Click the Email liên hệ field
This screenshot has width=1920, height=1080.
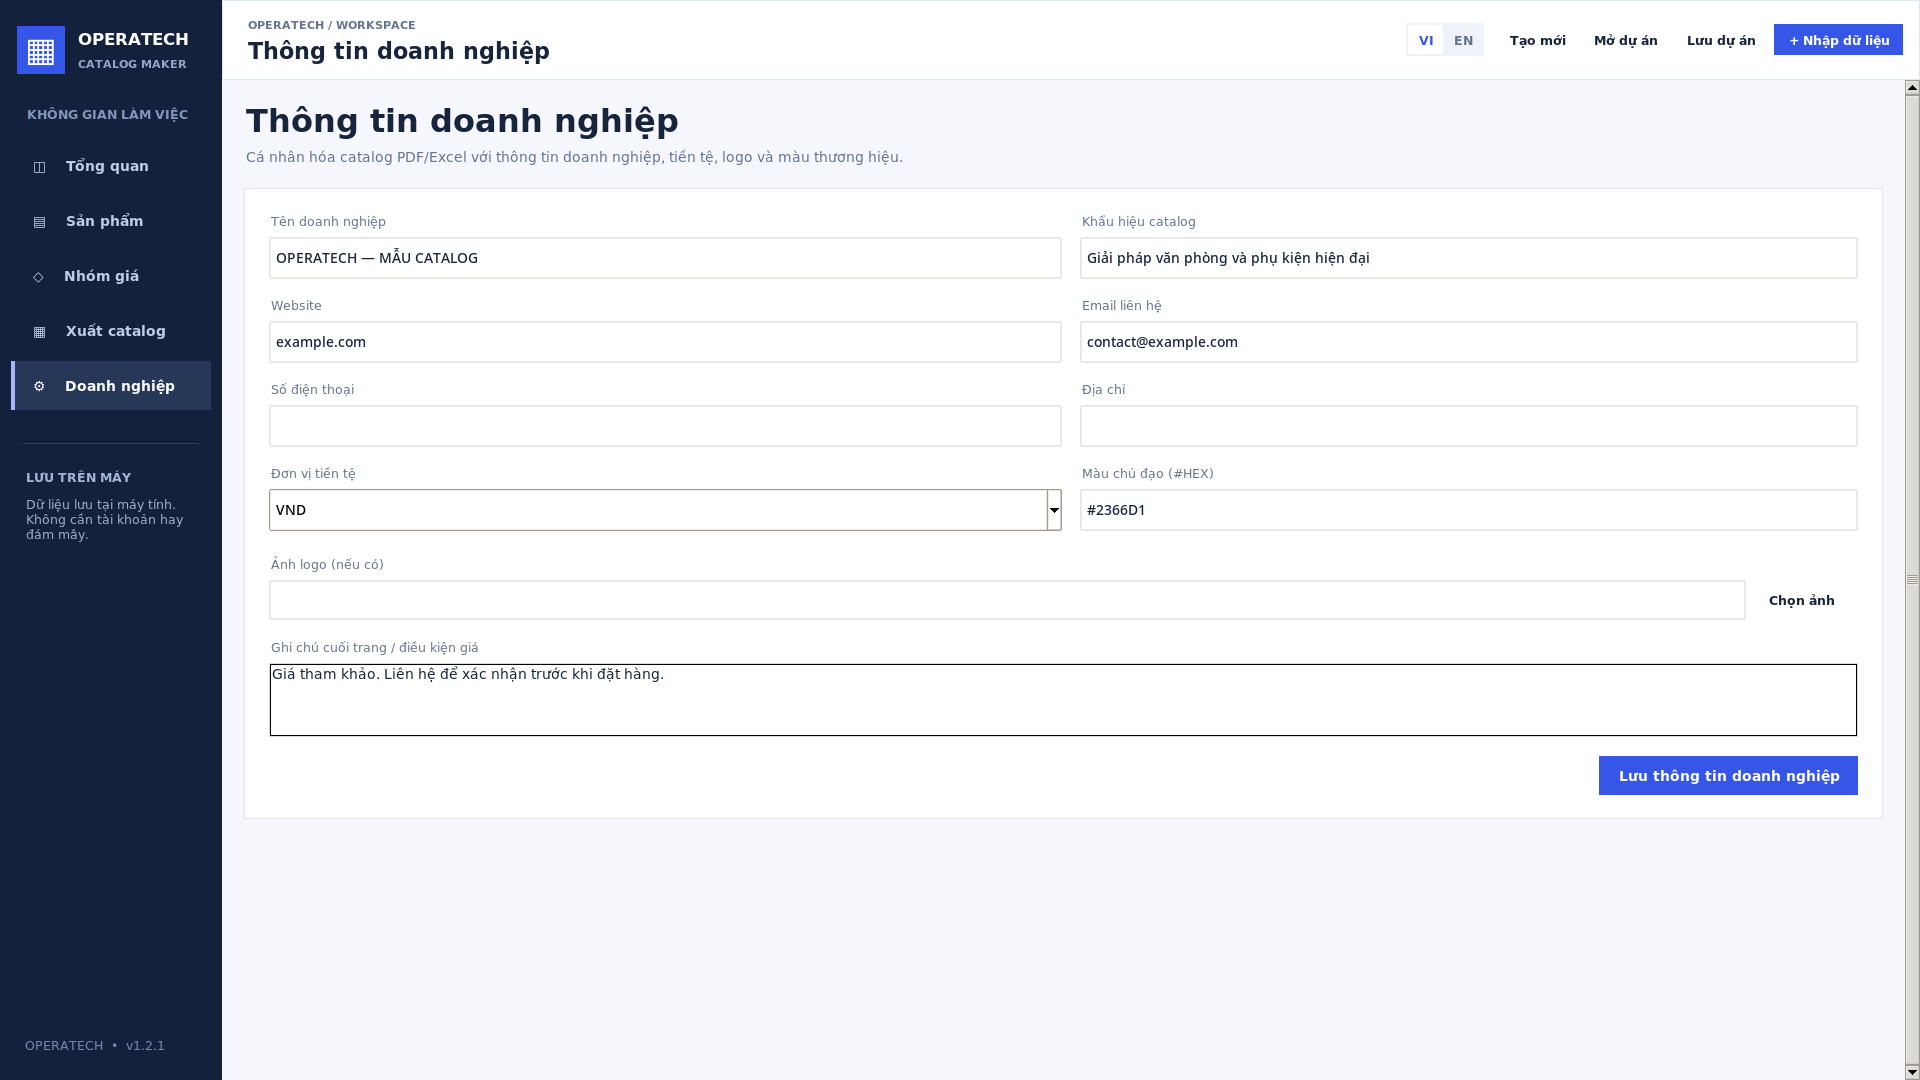tap(1468, 342)
